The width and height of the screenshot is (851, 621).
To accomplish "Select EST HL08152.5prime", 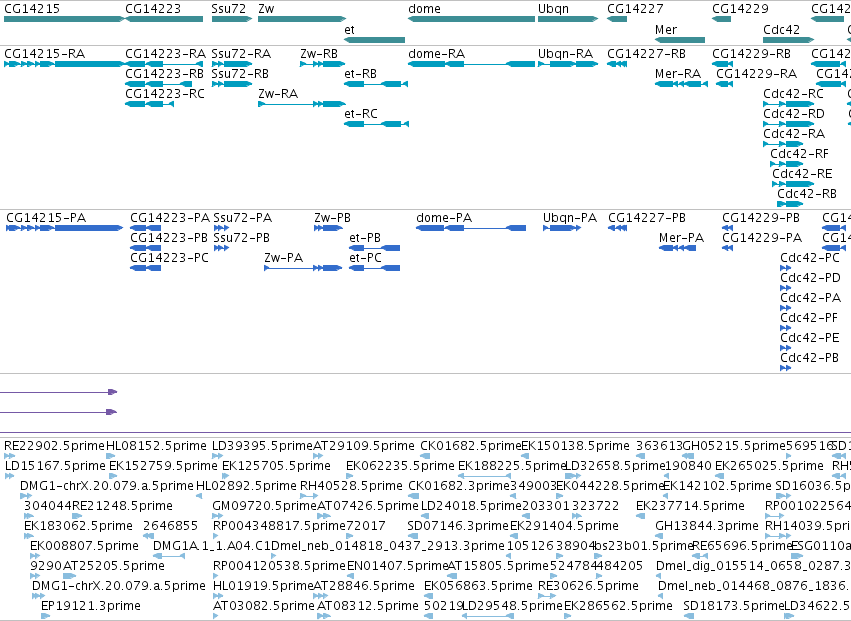I will point(110,456).
